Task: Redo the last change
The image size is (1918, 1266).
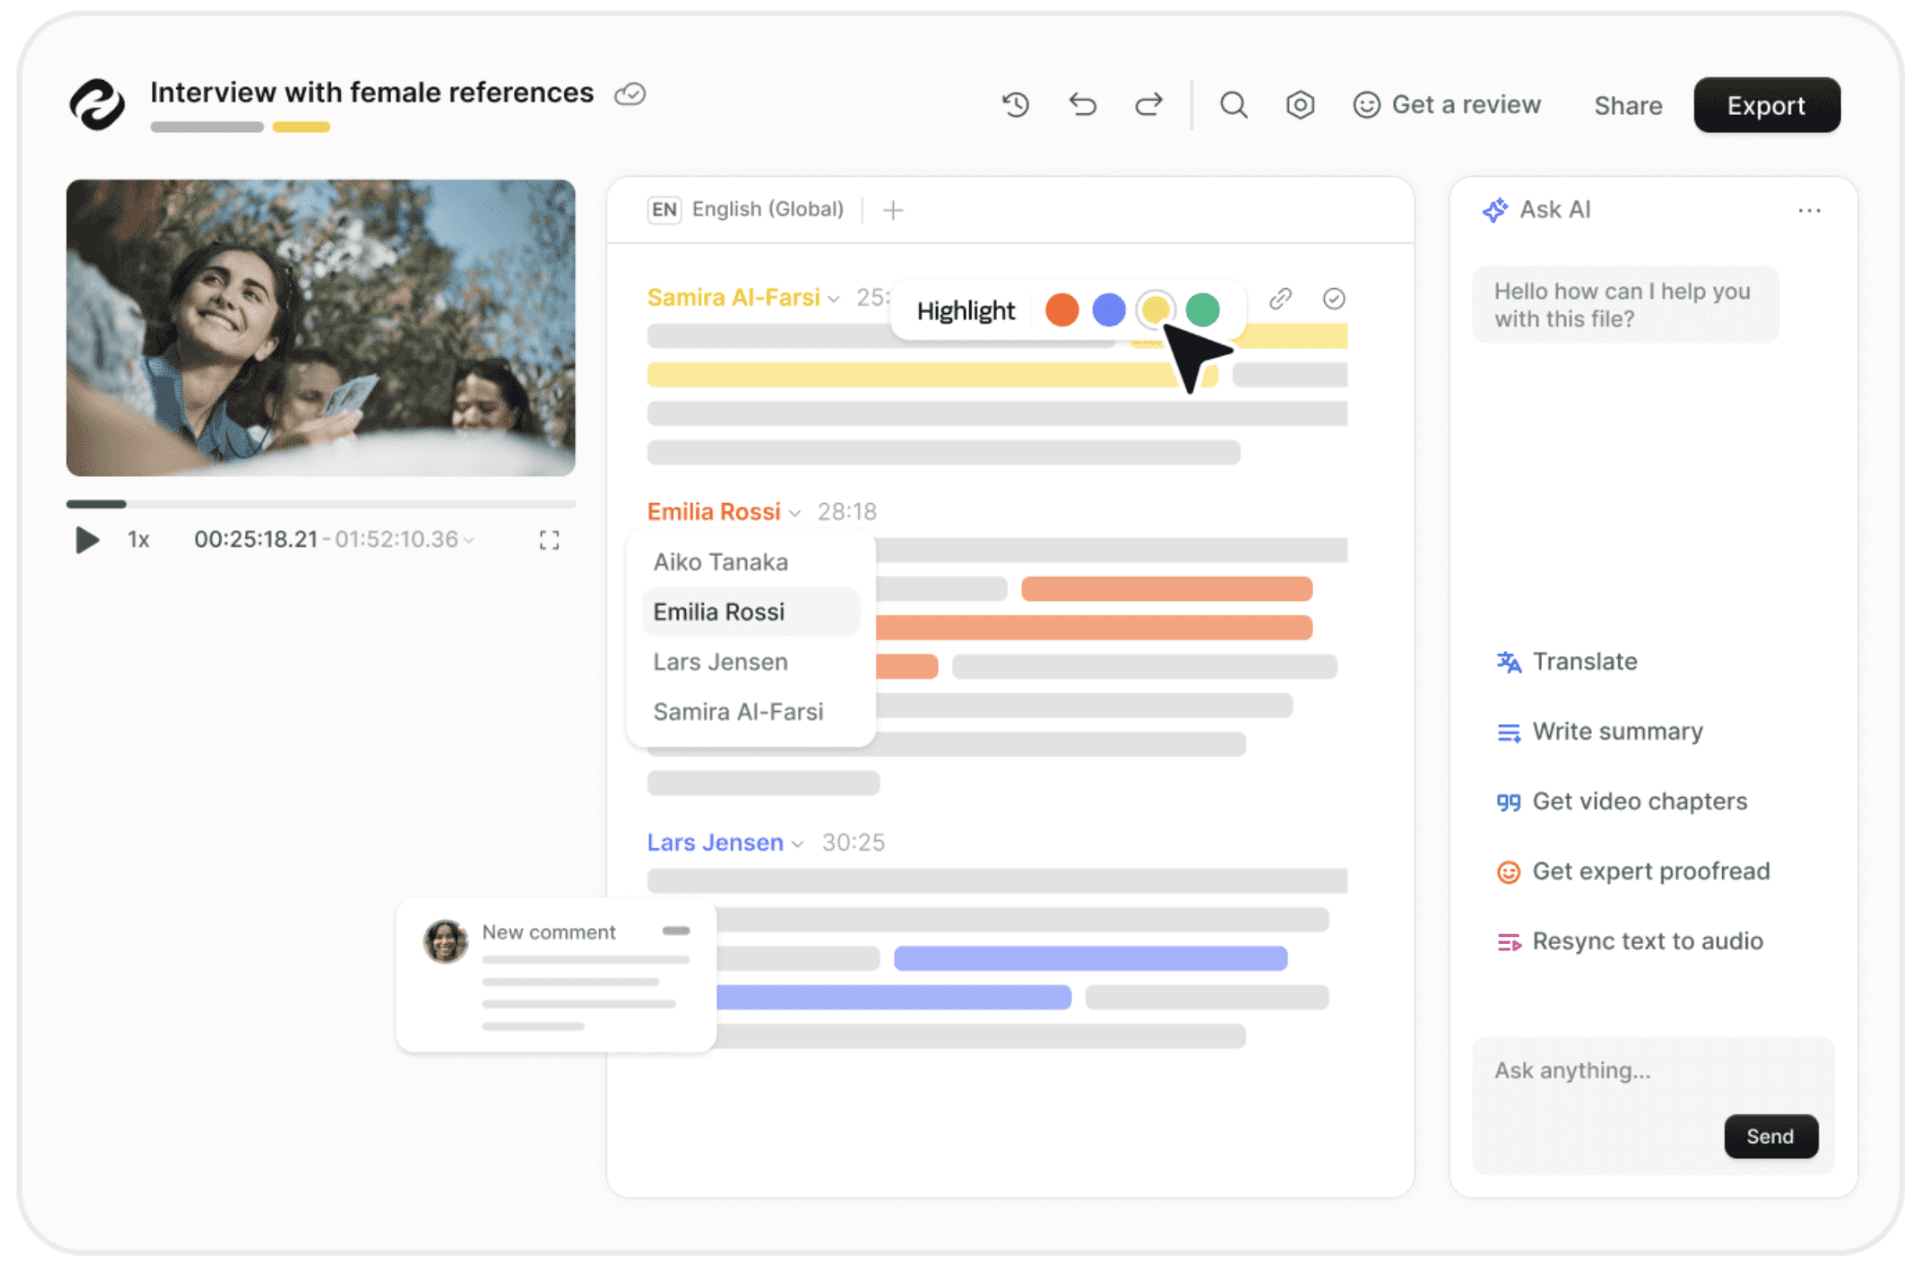Action: point(1148,104)
